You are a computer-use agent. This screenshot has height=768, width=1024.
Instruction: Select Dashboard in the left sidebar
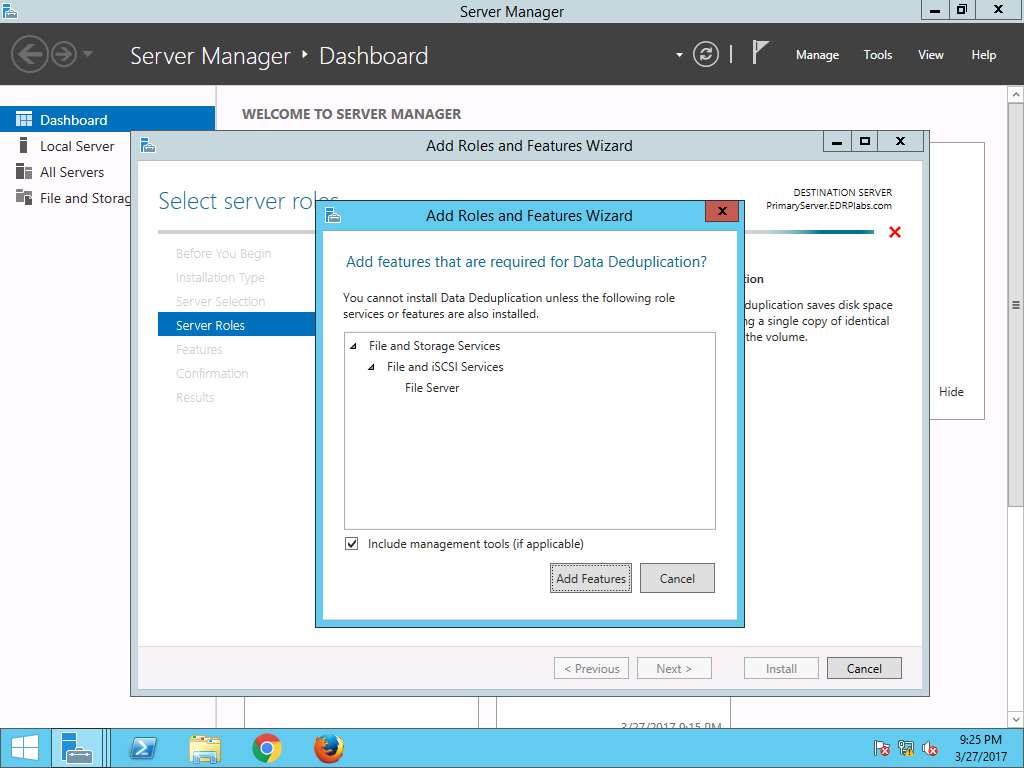coord(107,120)
